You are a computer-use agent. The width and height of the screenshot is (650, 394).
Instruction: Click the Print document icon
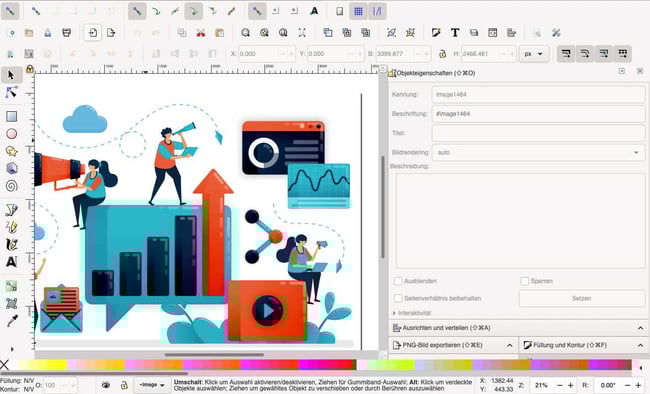[66, 33]
